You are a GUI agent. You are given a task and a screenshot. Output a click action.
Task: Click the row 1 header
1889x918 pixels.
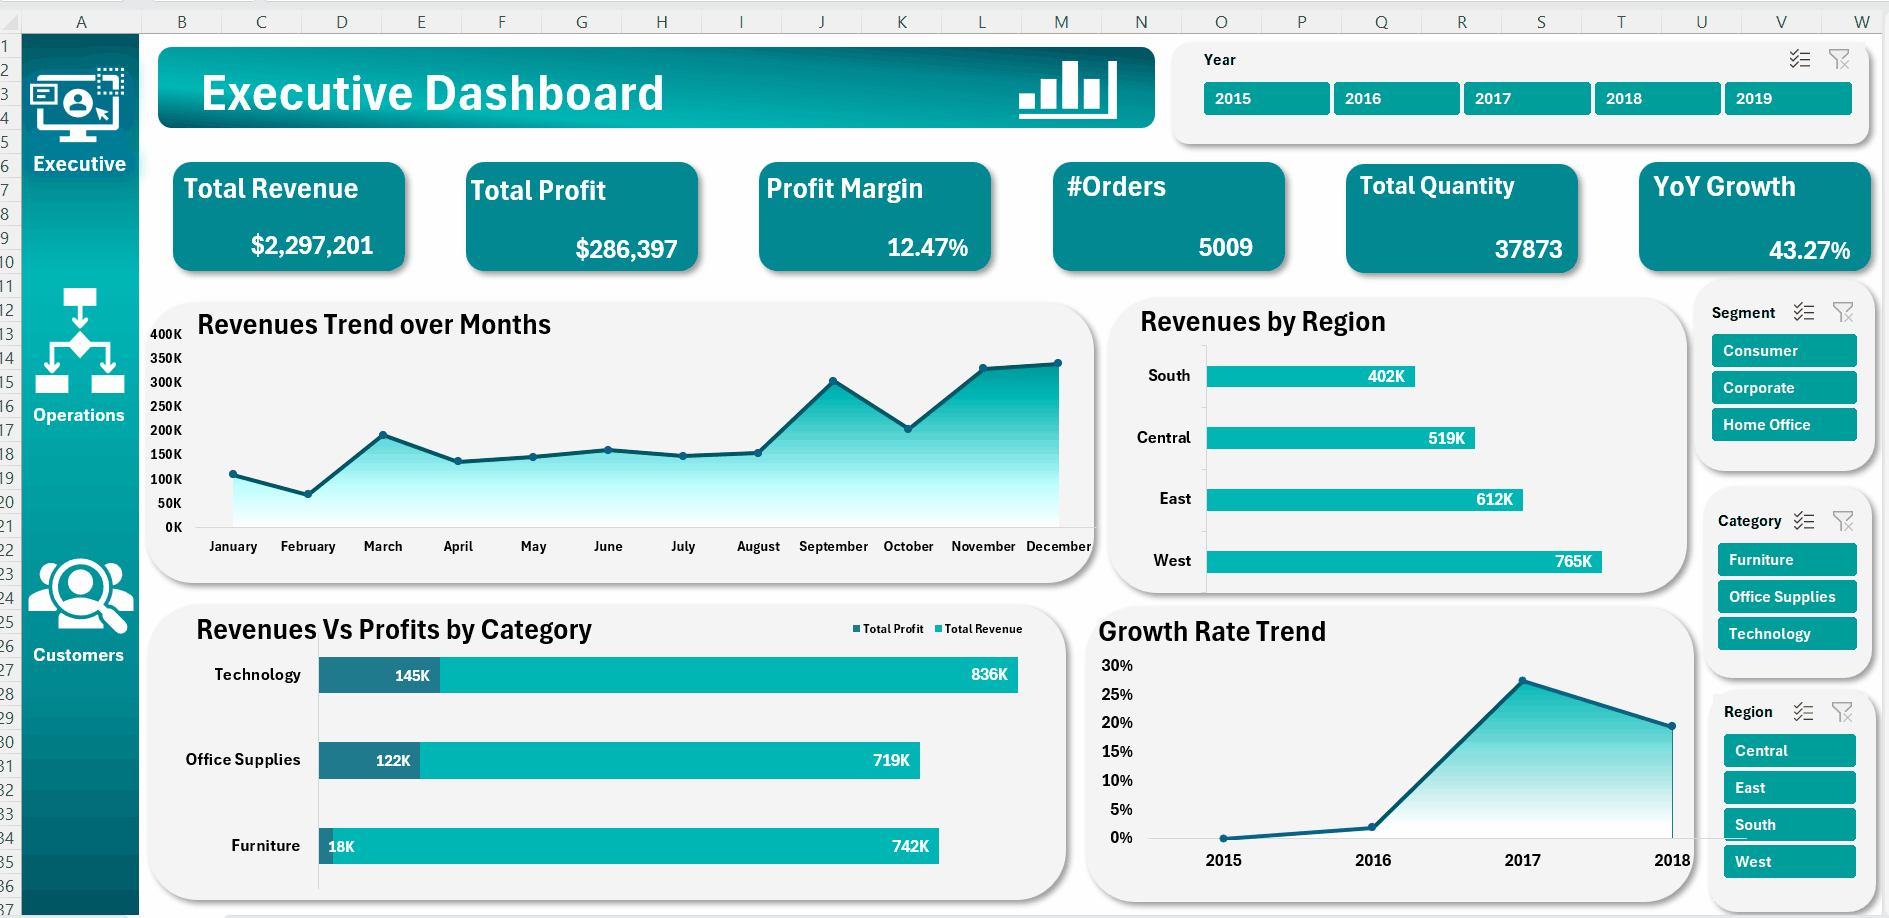pyautogui.click(x=9, y=44)
